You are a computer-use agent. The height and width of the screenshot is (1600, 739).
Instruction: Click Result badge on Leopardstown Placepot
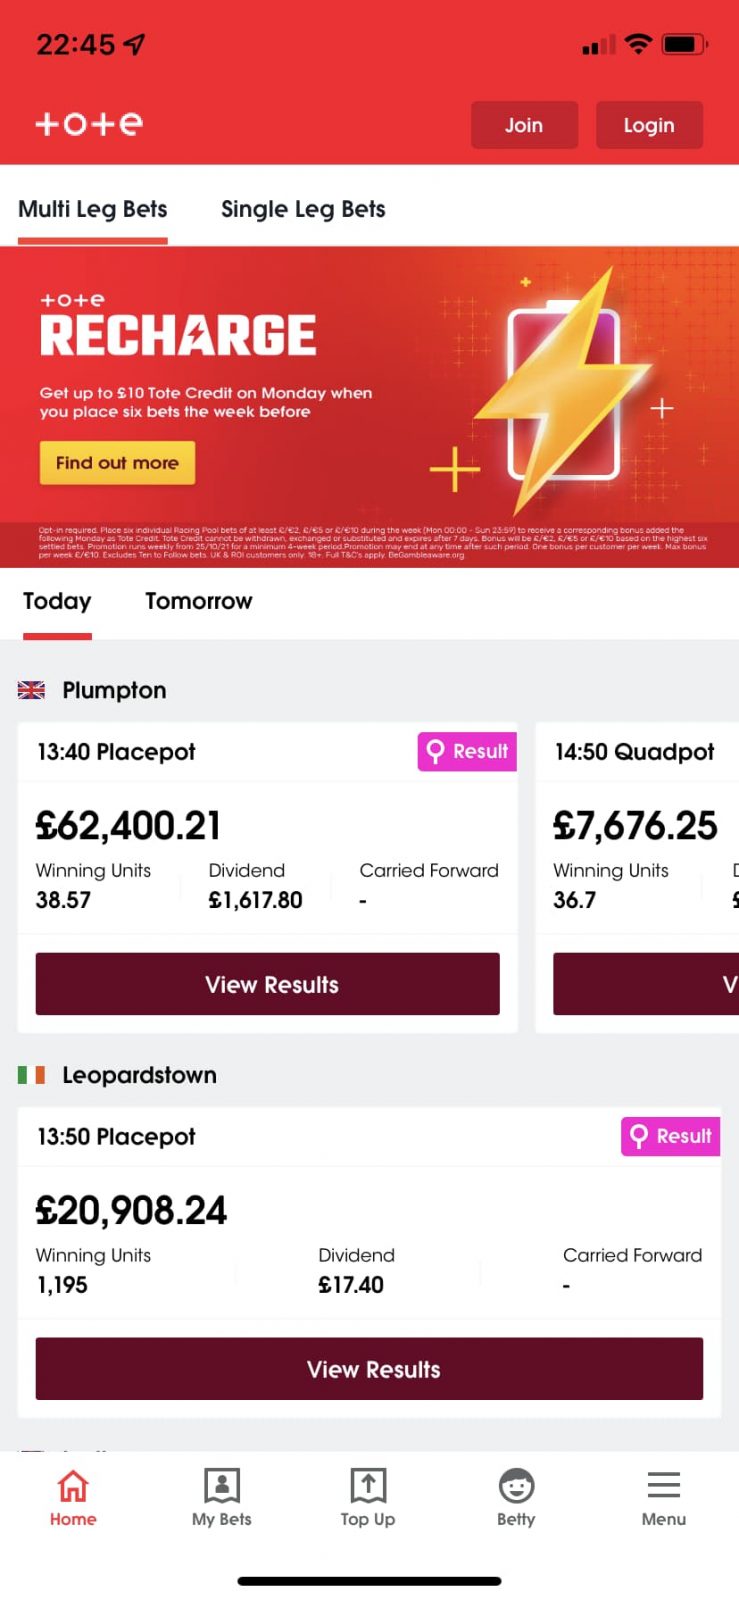tap(670, 1136)
